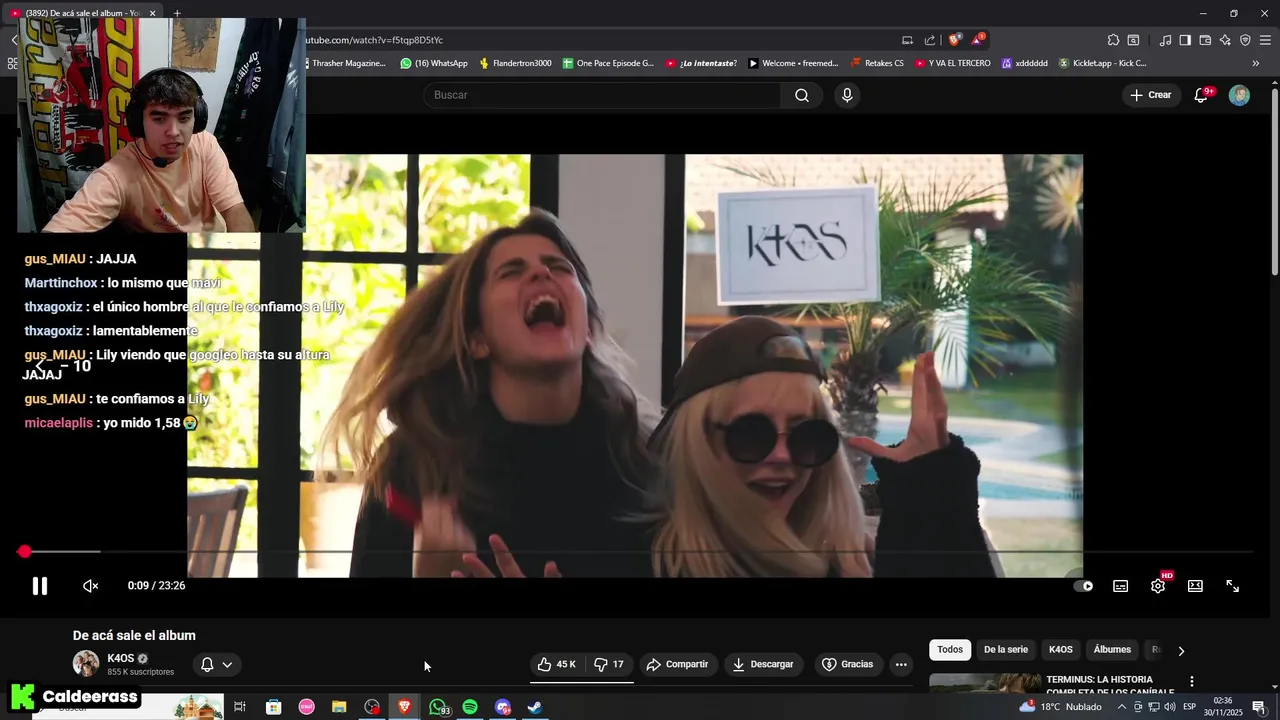1280x720 pixels.
Task: Open the Welcome • freemed... bookmark
Action: pos(793,63)
